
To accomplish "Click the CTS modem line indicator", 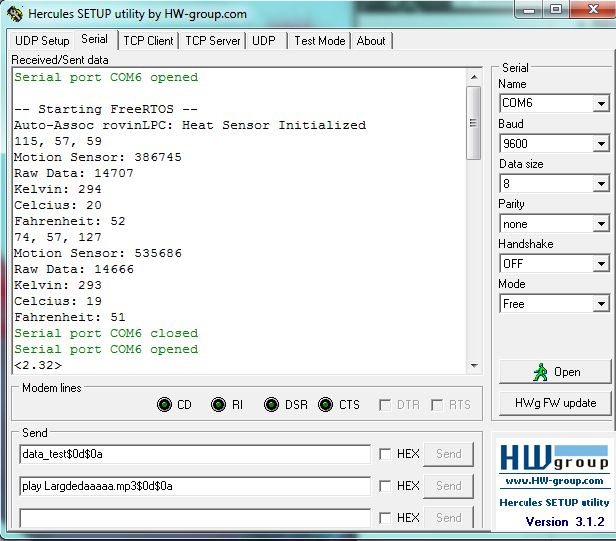I will (x=326, y=405).
